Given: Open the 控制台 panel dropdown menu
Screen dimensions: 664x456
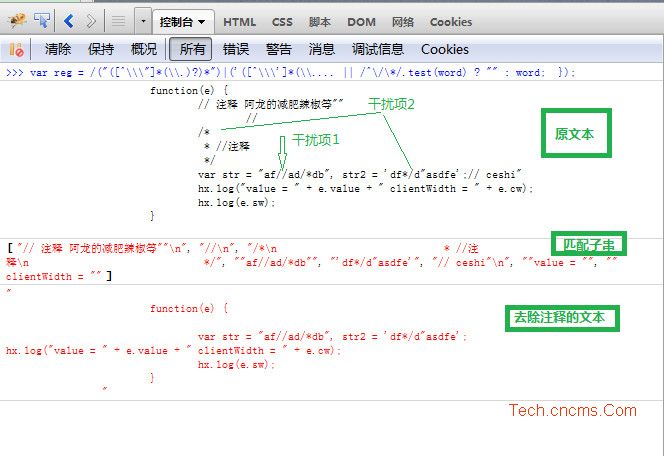Looking at the screenshot, I should pos(183,21).
